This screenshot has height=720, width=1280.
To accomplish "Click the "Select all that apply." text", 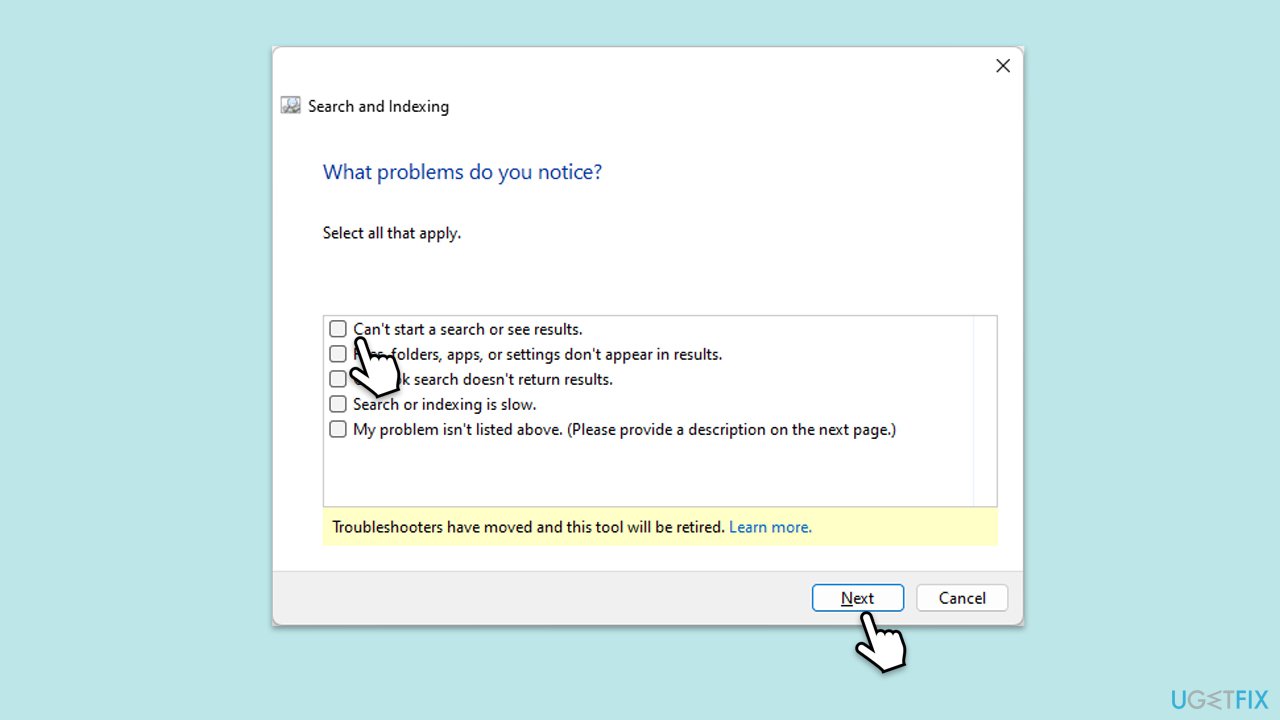I will 391,233.
